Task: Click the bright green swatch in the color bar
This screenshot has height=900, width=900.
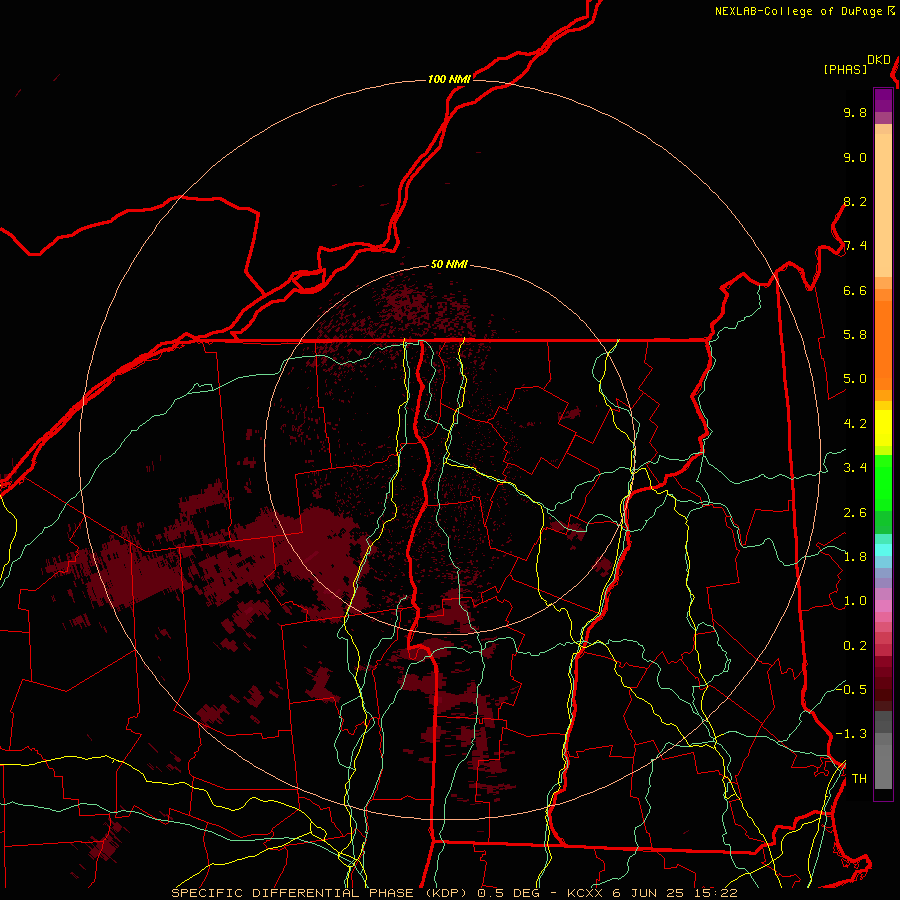Action: pos(883,482)
